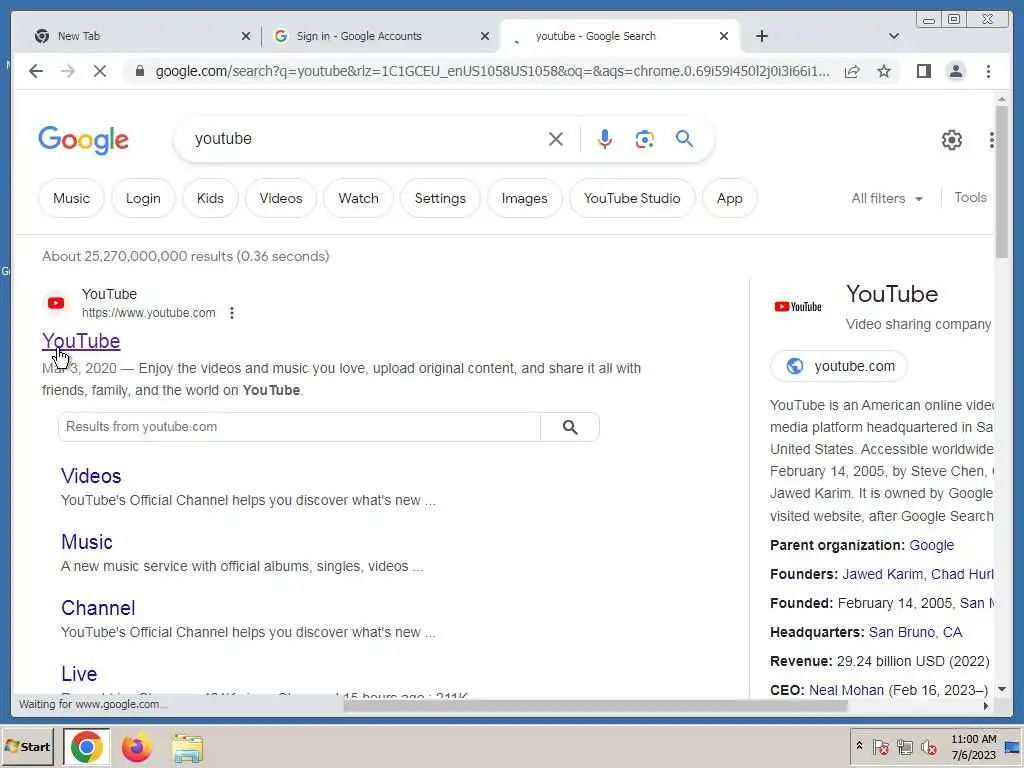1024x768 pixels.
Task: Click the network tray icon
Action: tap(904, 747)
